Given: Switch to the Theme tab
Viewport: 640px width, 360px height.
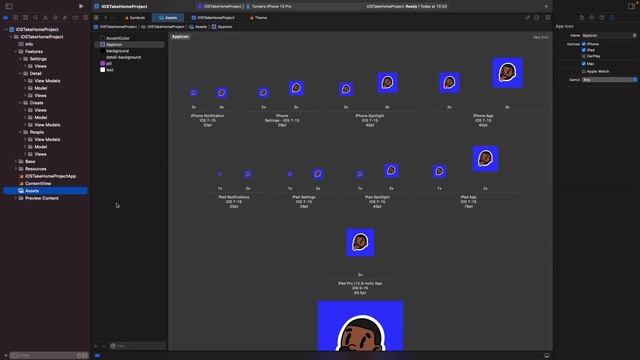Looking at the screenshot, I should 258,18.
